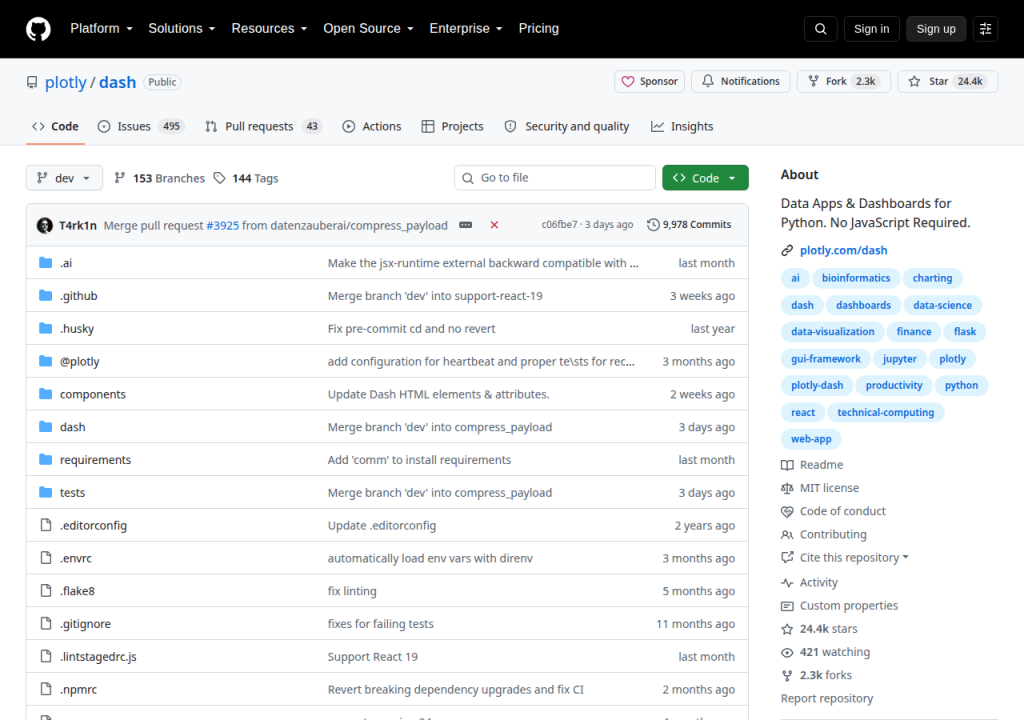Open the Security and quality tab

[567, 126]
